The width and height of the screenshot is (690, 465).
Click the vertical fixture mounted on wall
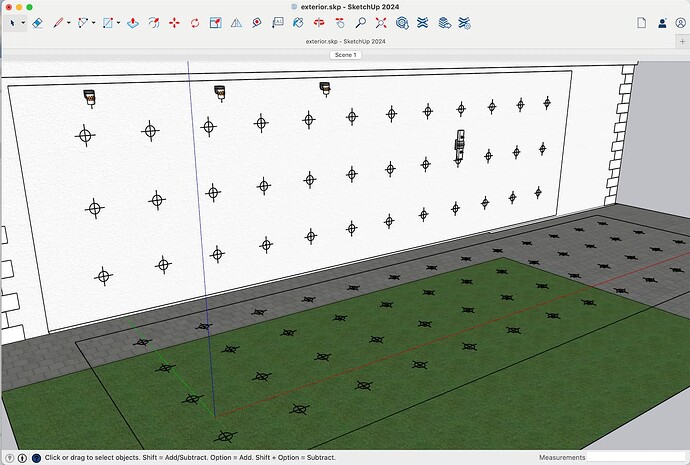[x=459, y=146]
